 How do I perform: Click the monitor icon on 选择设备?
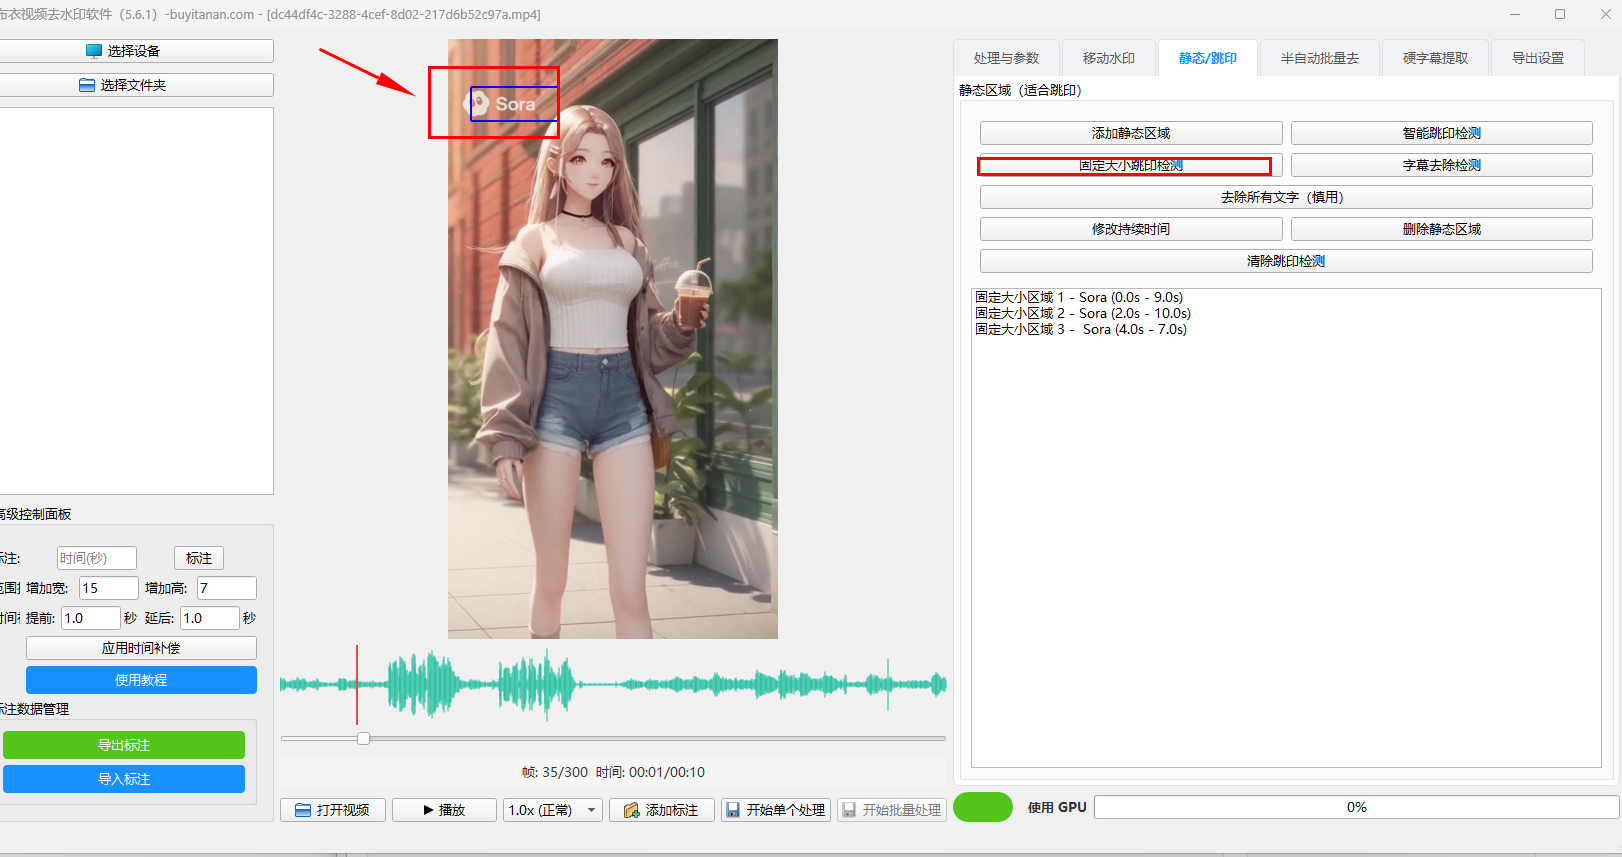94,51
